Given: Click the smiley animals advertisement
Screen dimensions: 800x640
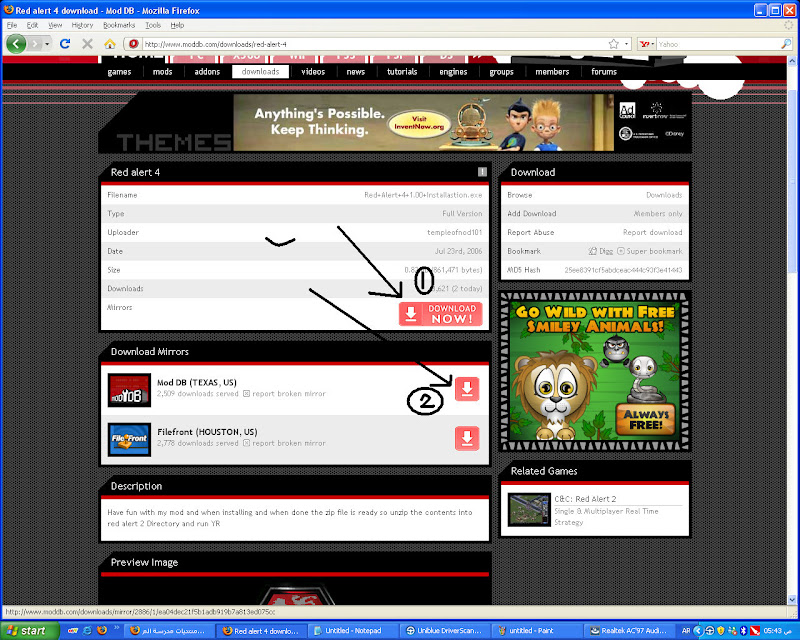Looking at the screenshot, I should [595, 372].
